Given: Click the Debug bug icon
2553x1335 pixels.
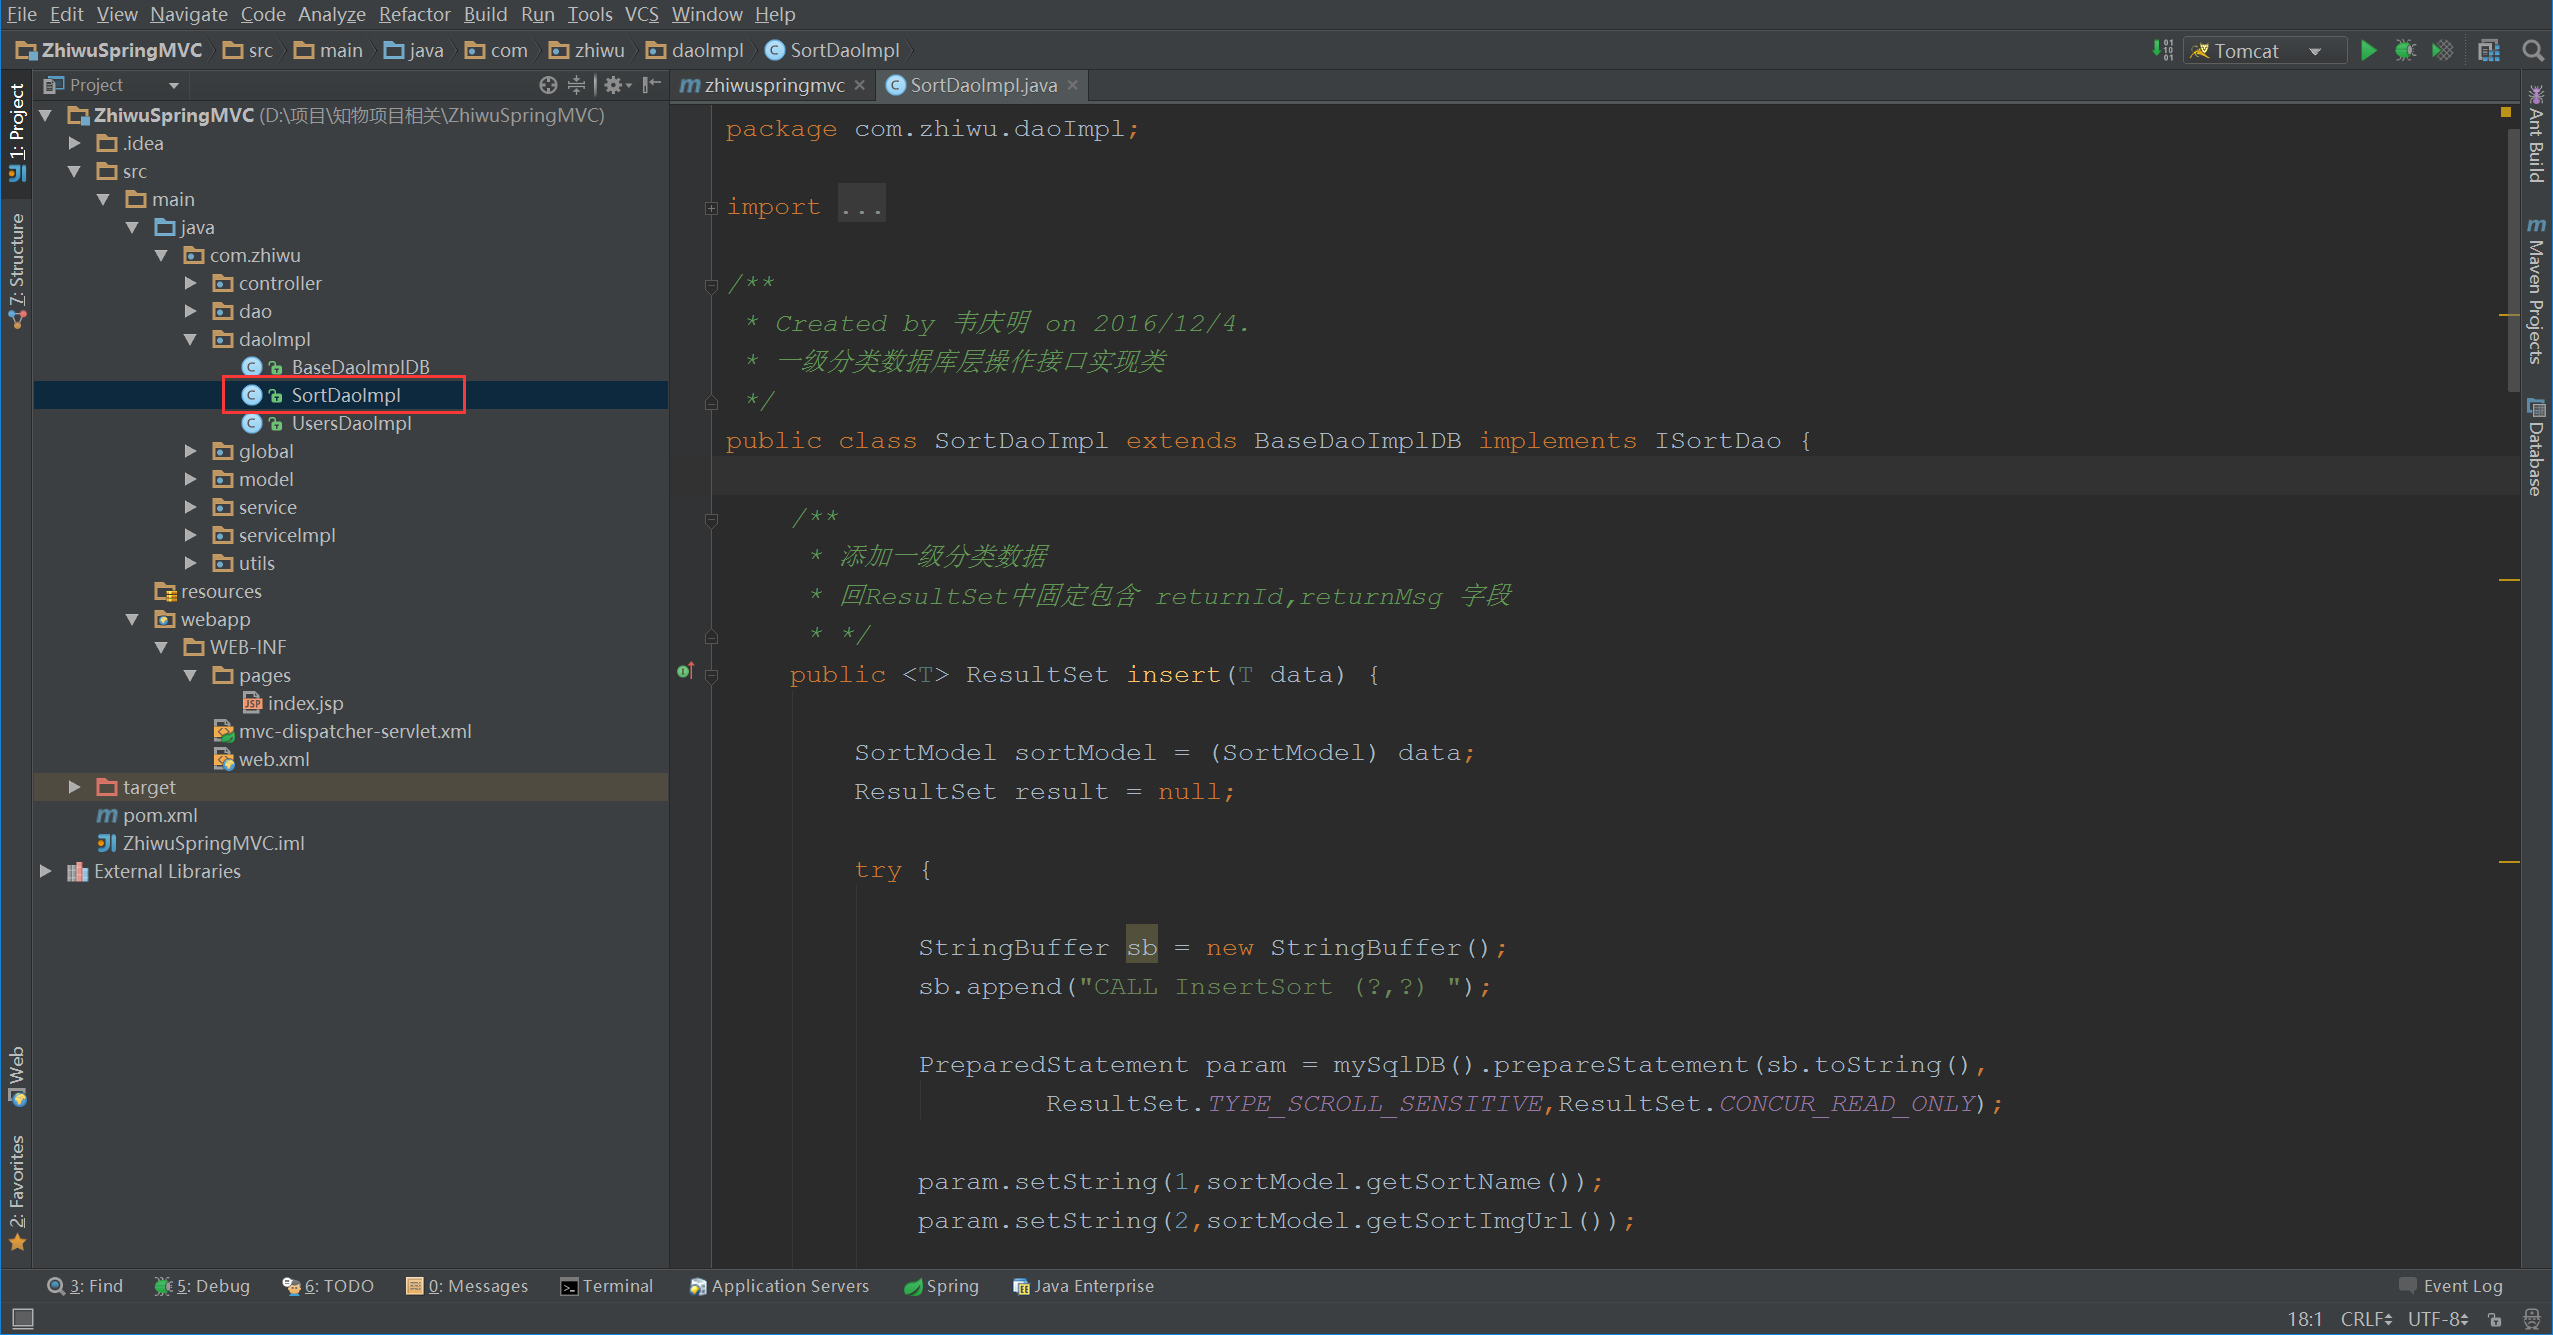Looking at the screenshot, I should click(2405, 50).
